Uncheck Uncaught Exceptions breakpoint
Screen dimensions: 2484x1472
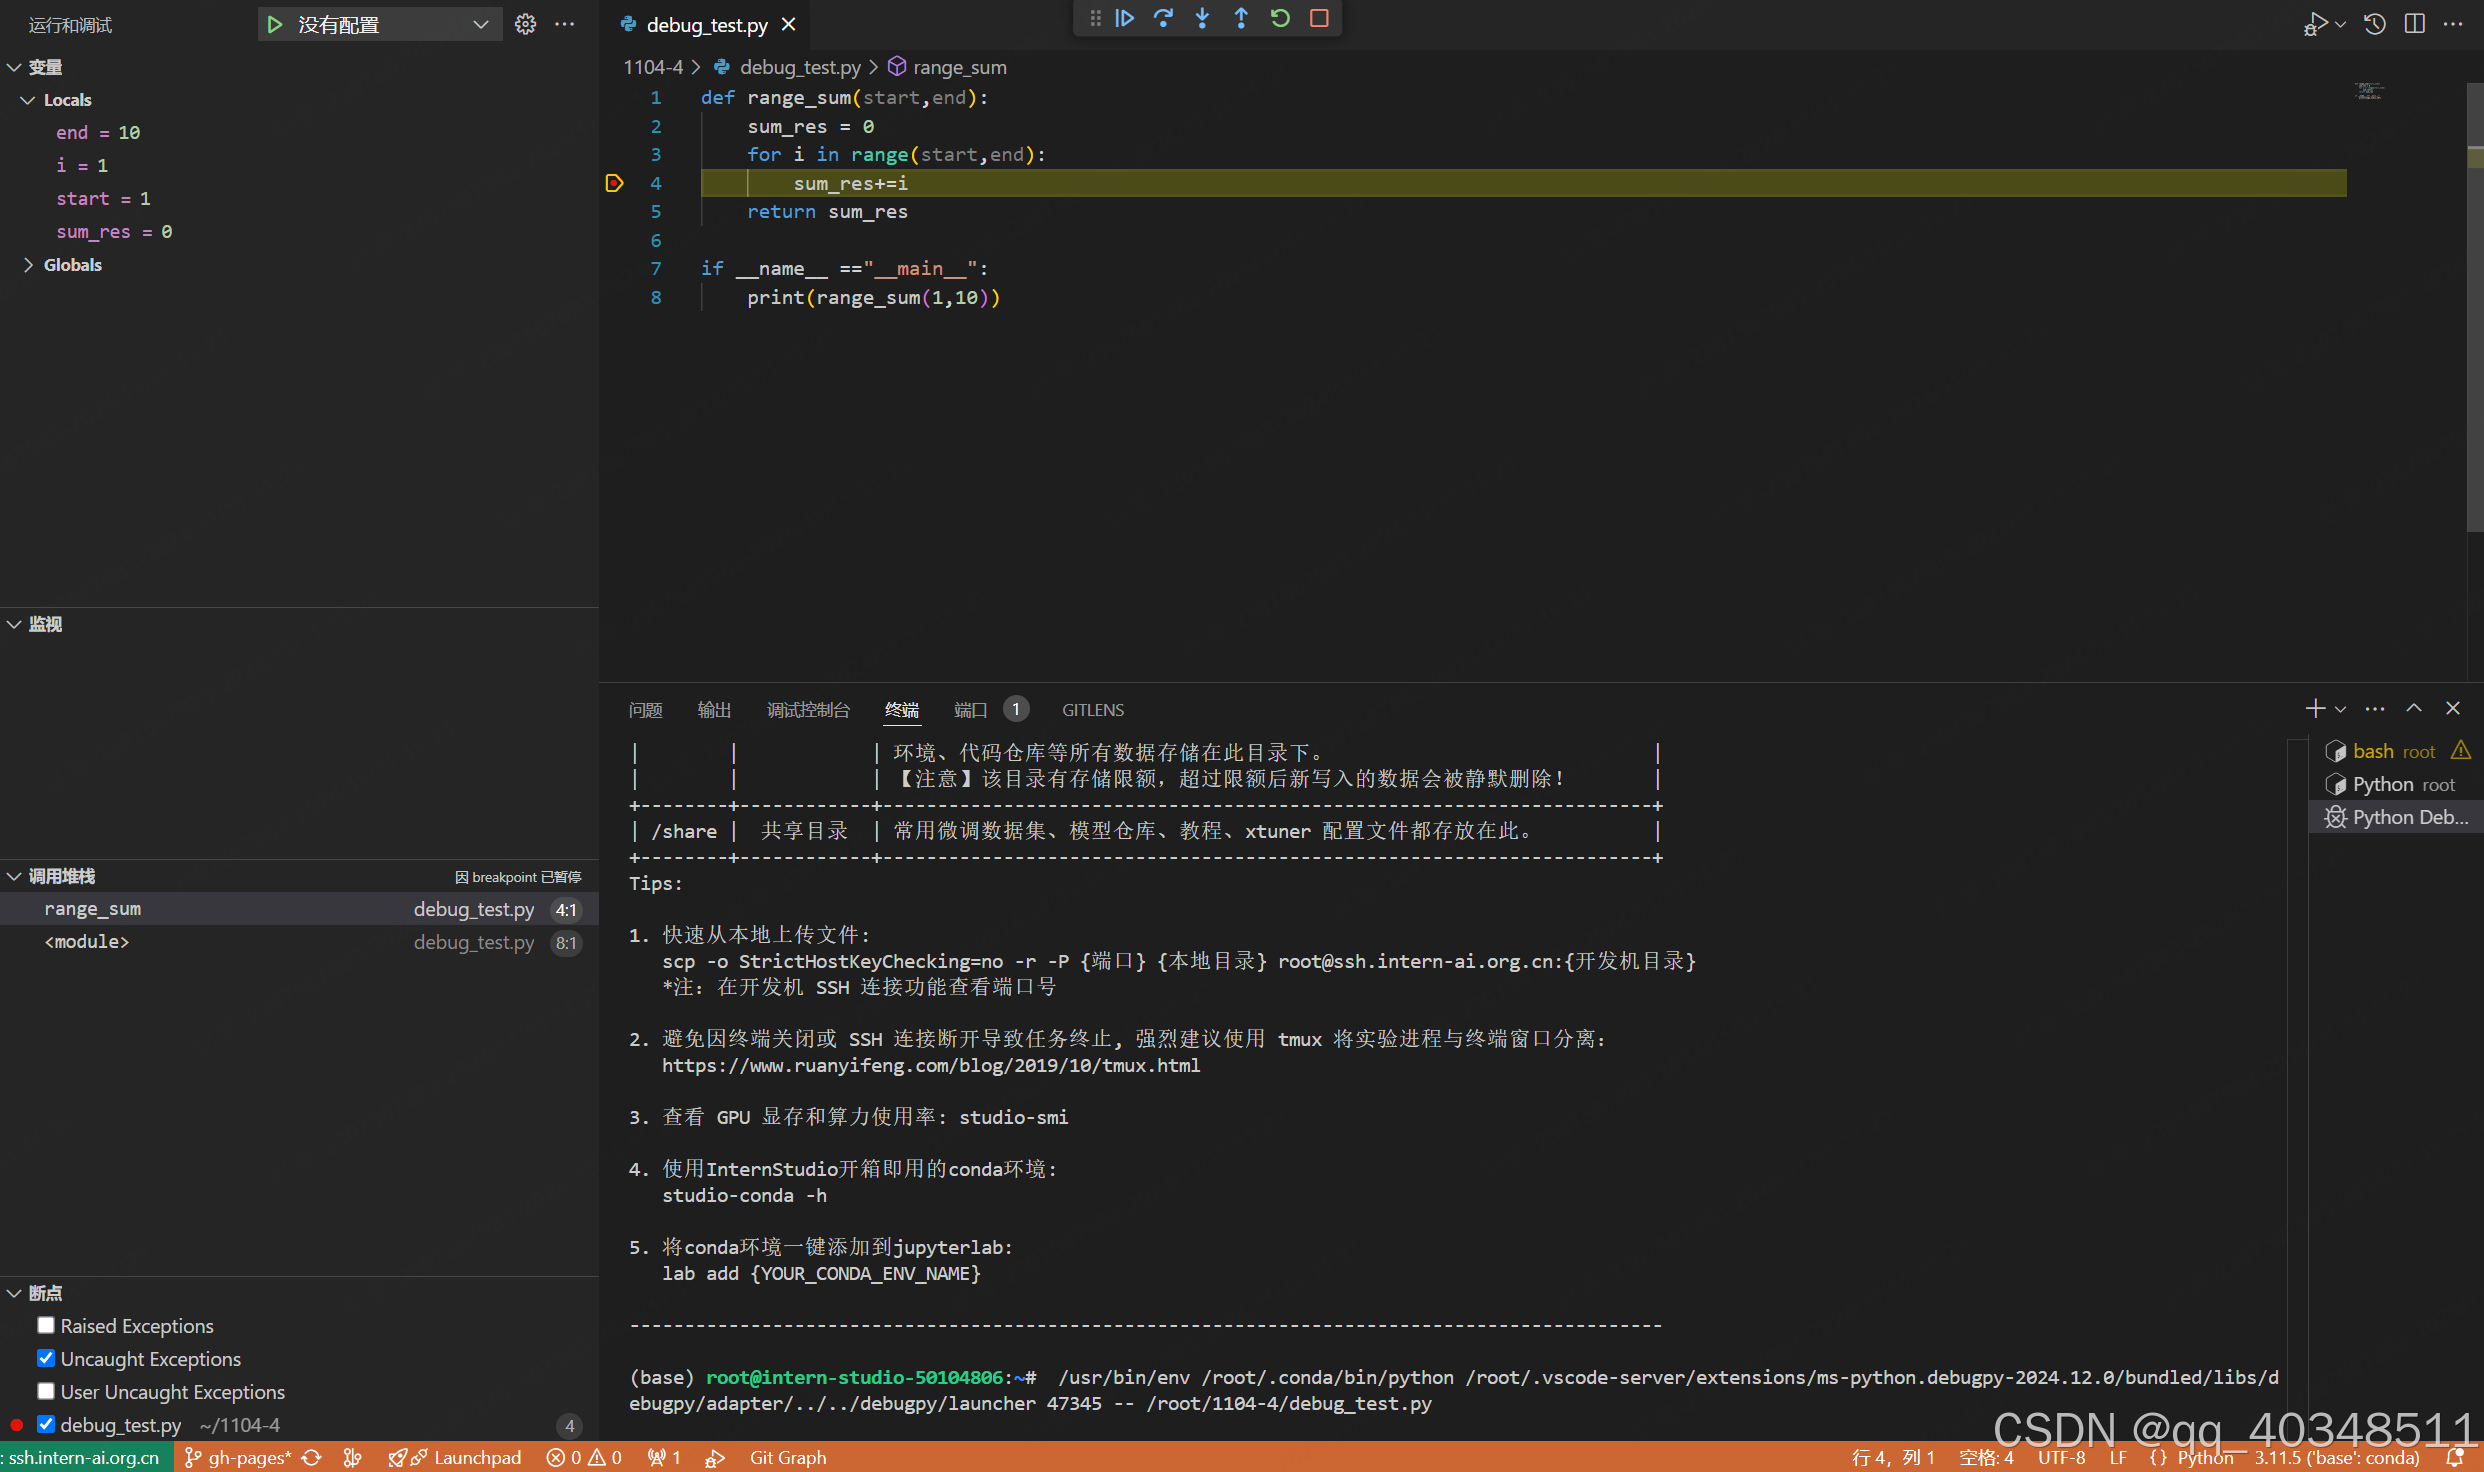coord(46,1358)
